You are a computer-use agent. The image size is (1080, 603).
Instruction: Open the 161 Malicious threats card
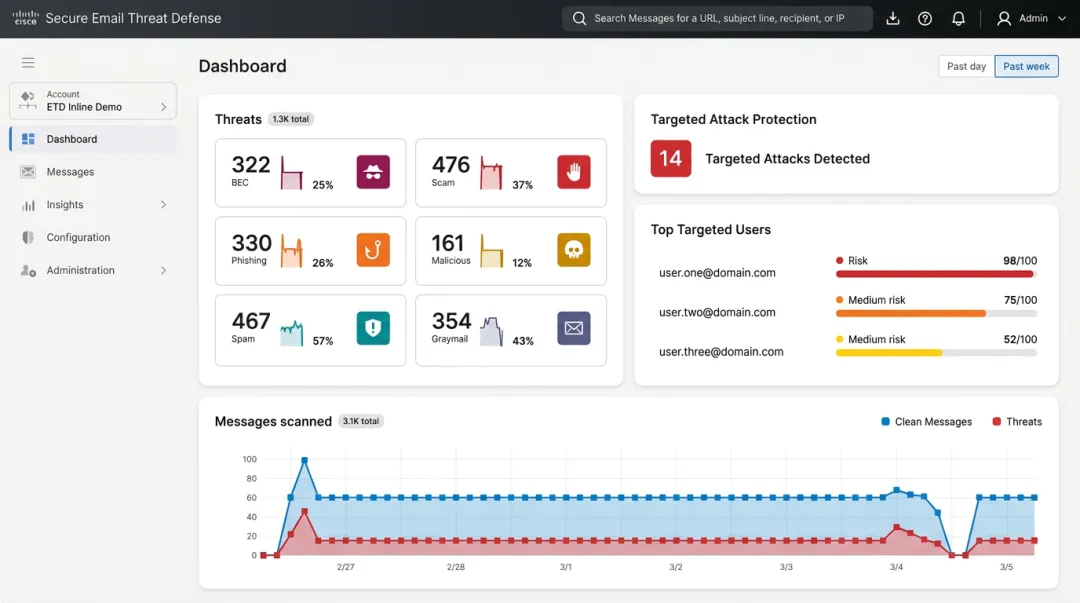pos(511,251)
